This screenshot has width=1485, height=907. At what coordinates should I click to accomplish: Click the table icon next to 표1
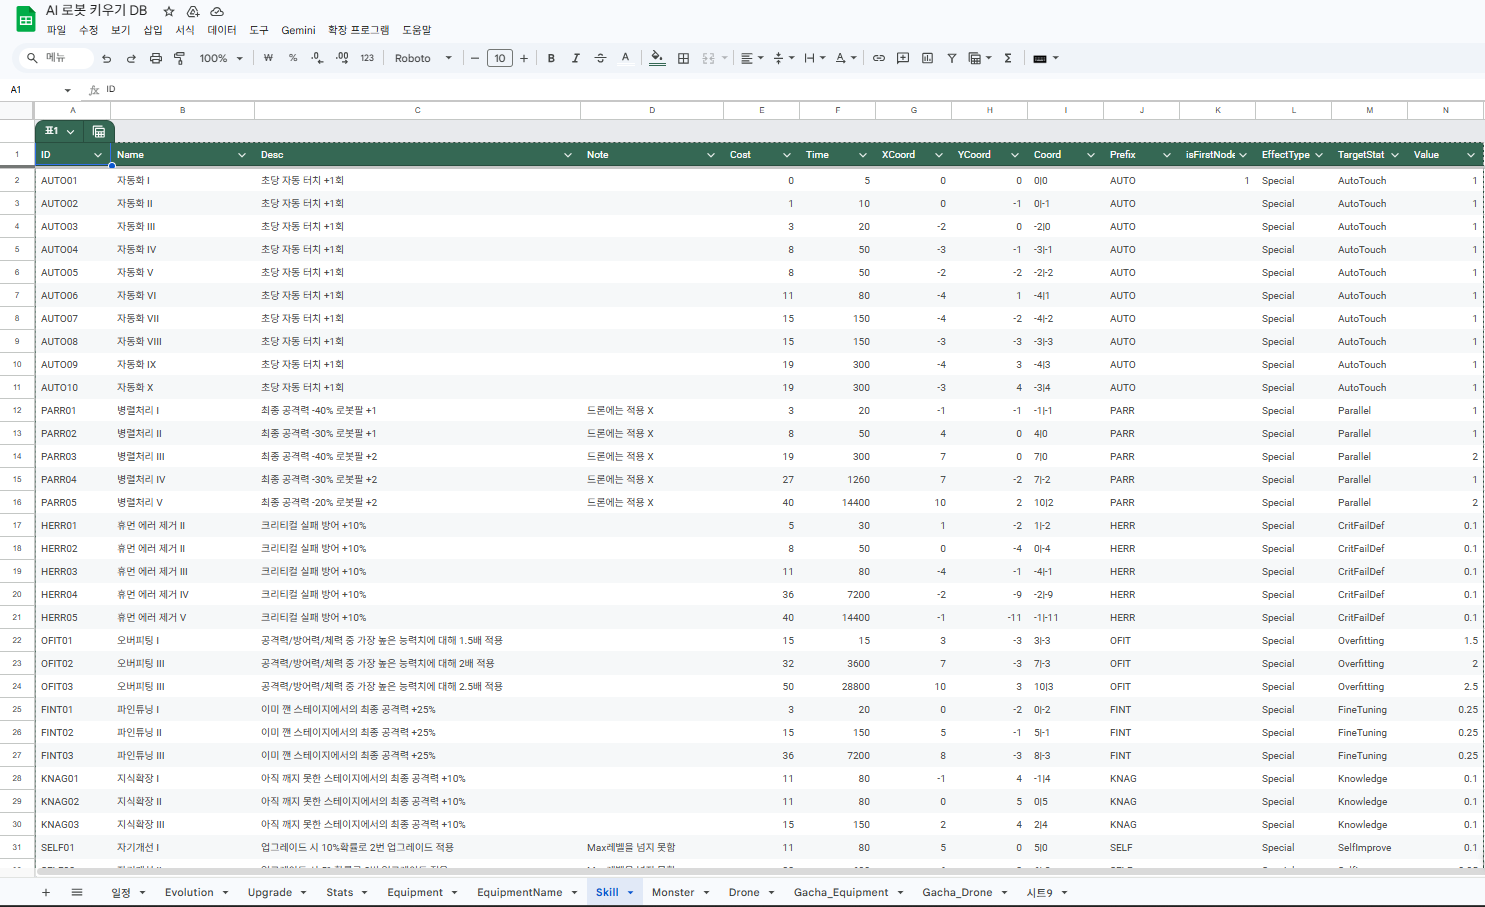tap(98, 131)
